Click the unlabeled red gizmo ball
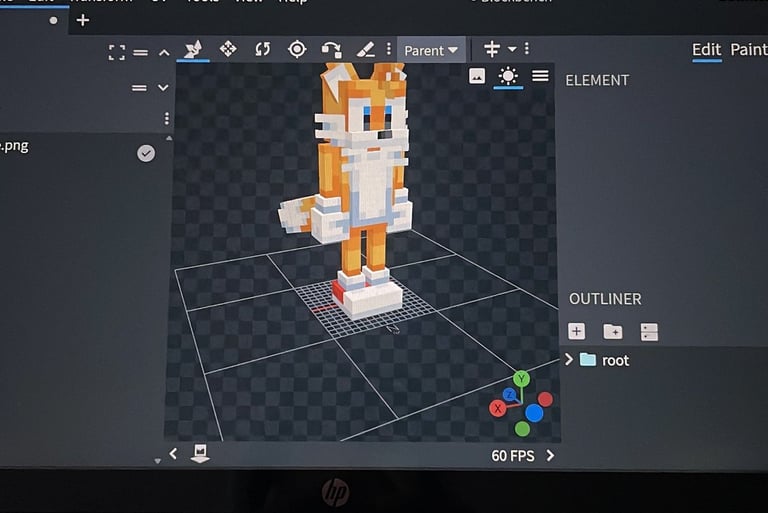 [545, 399]
